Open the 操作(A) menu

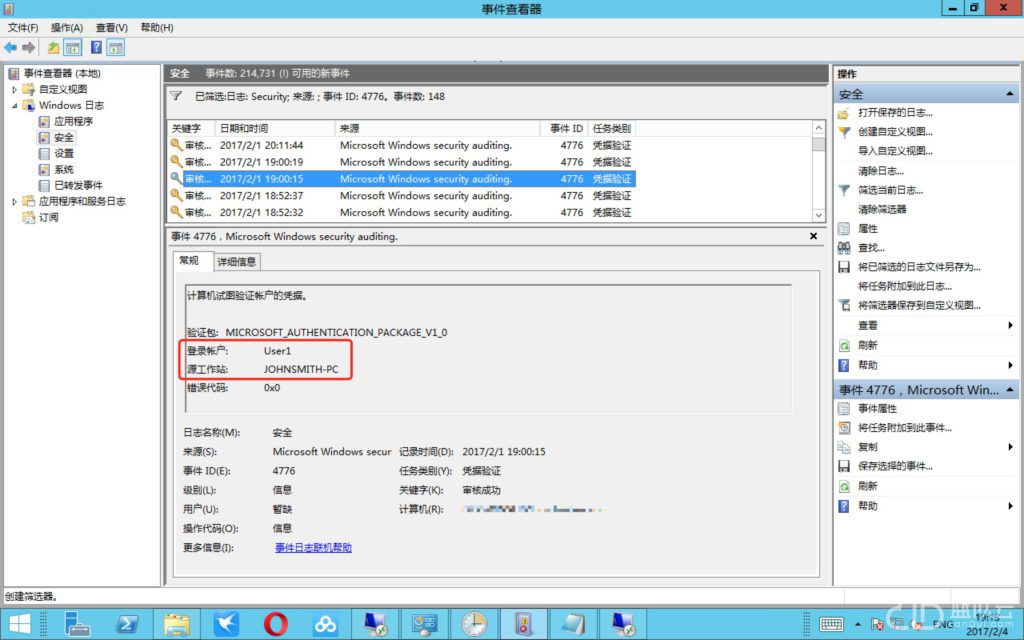pyautogui.click(x=67, y=27)
